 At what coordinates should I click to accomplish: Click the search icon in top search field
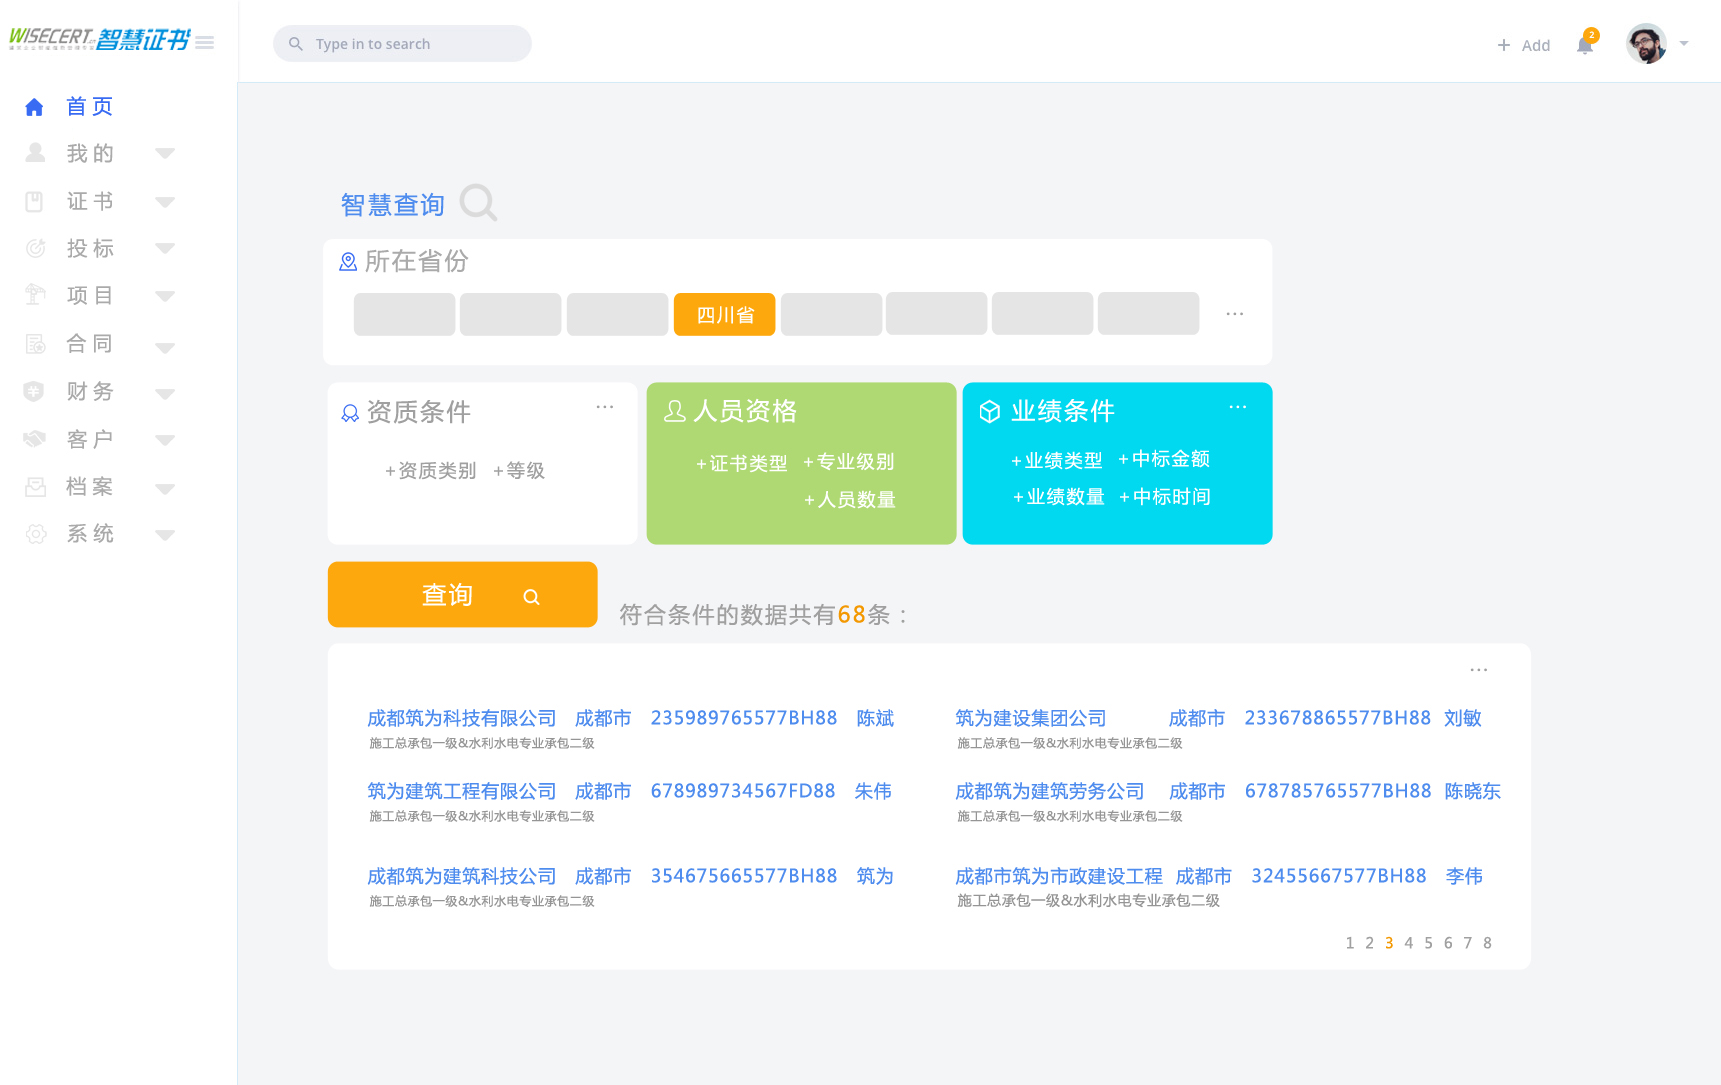pos(296,44)
